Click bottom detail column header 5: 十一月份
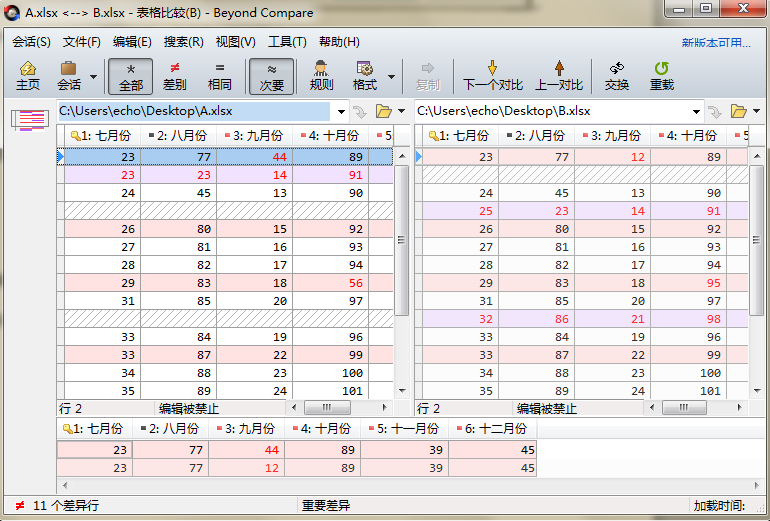The width and height of the screenshot is (770, 521). coord(405,429)
